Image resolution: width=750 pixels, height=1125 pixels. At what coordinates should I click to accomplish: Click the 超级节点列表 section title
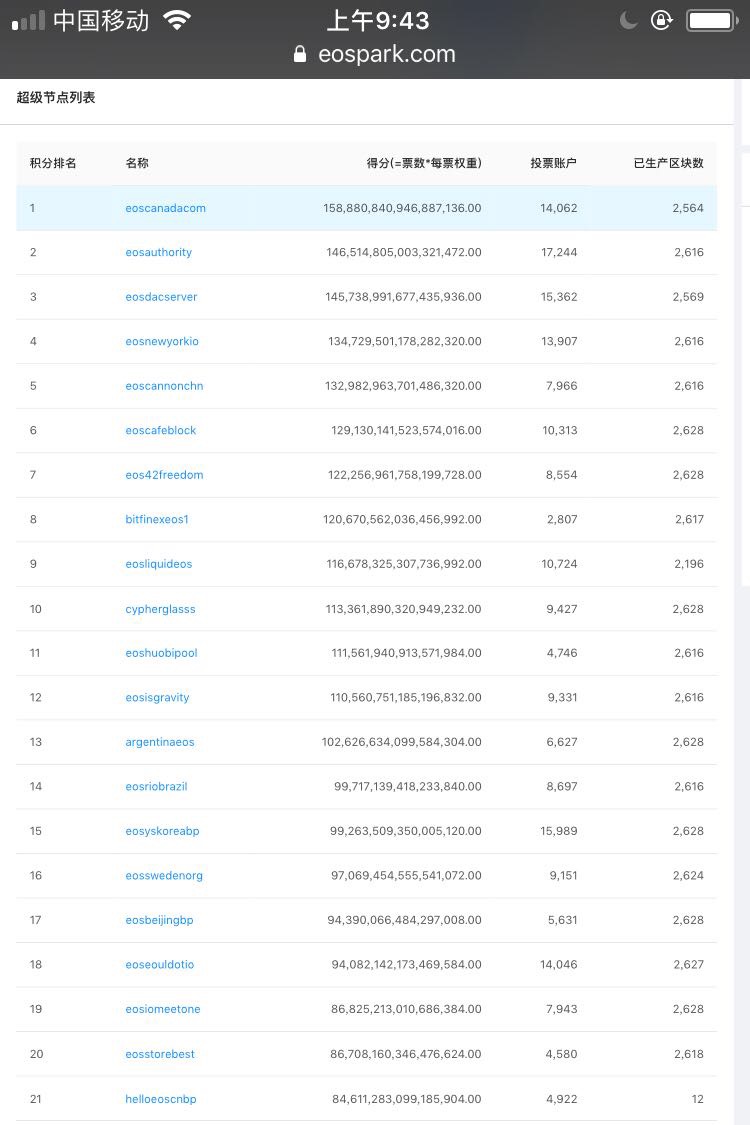point(56,98)
